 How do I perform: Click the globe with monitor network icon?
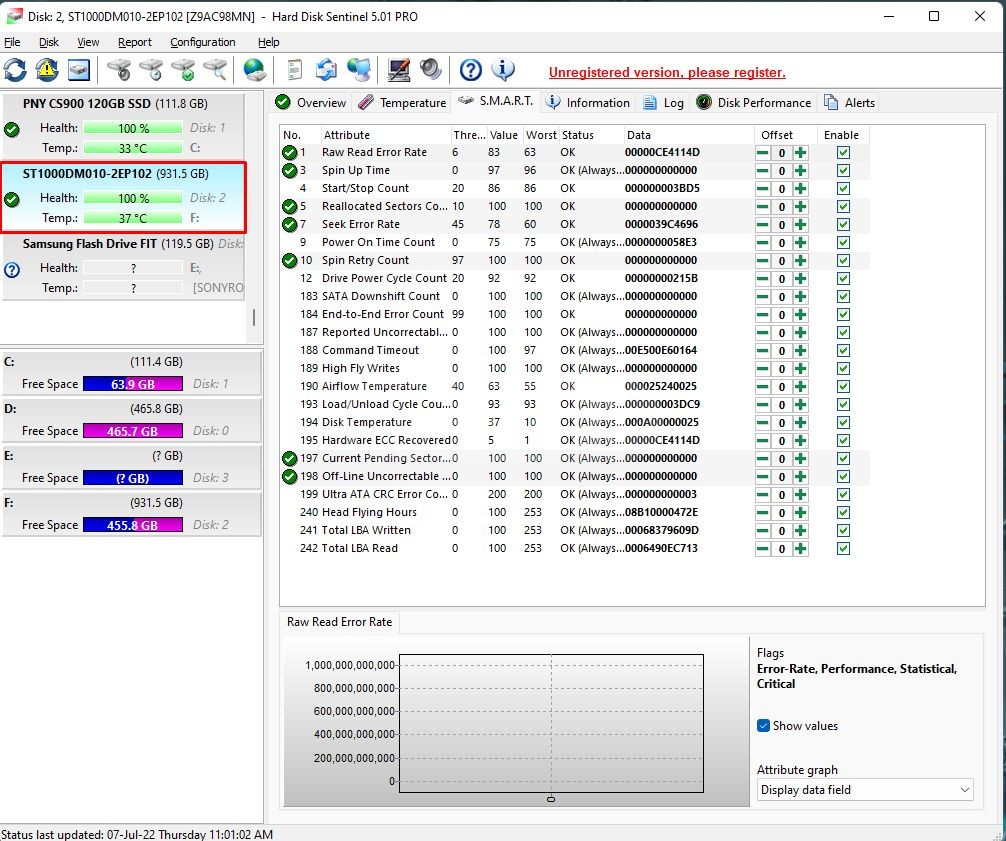pyautogui.click(x=359, y=70)
